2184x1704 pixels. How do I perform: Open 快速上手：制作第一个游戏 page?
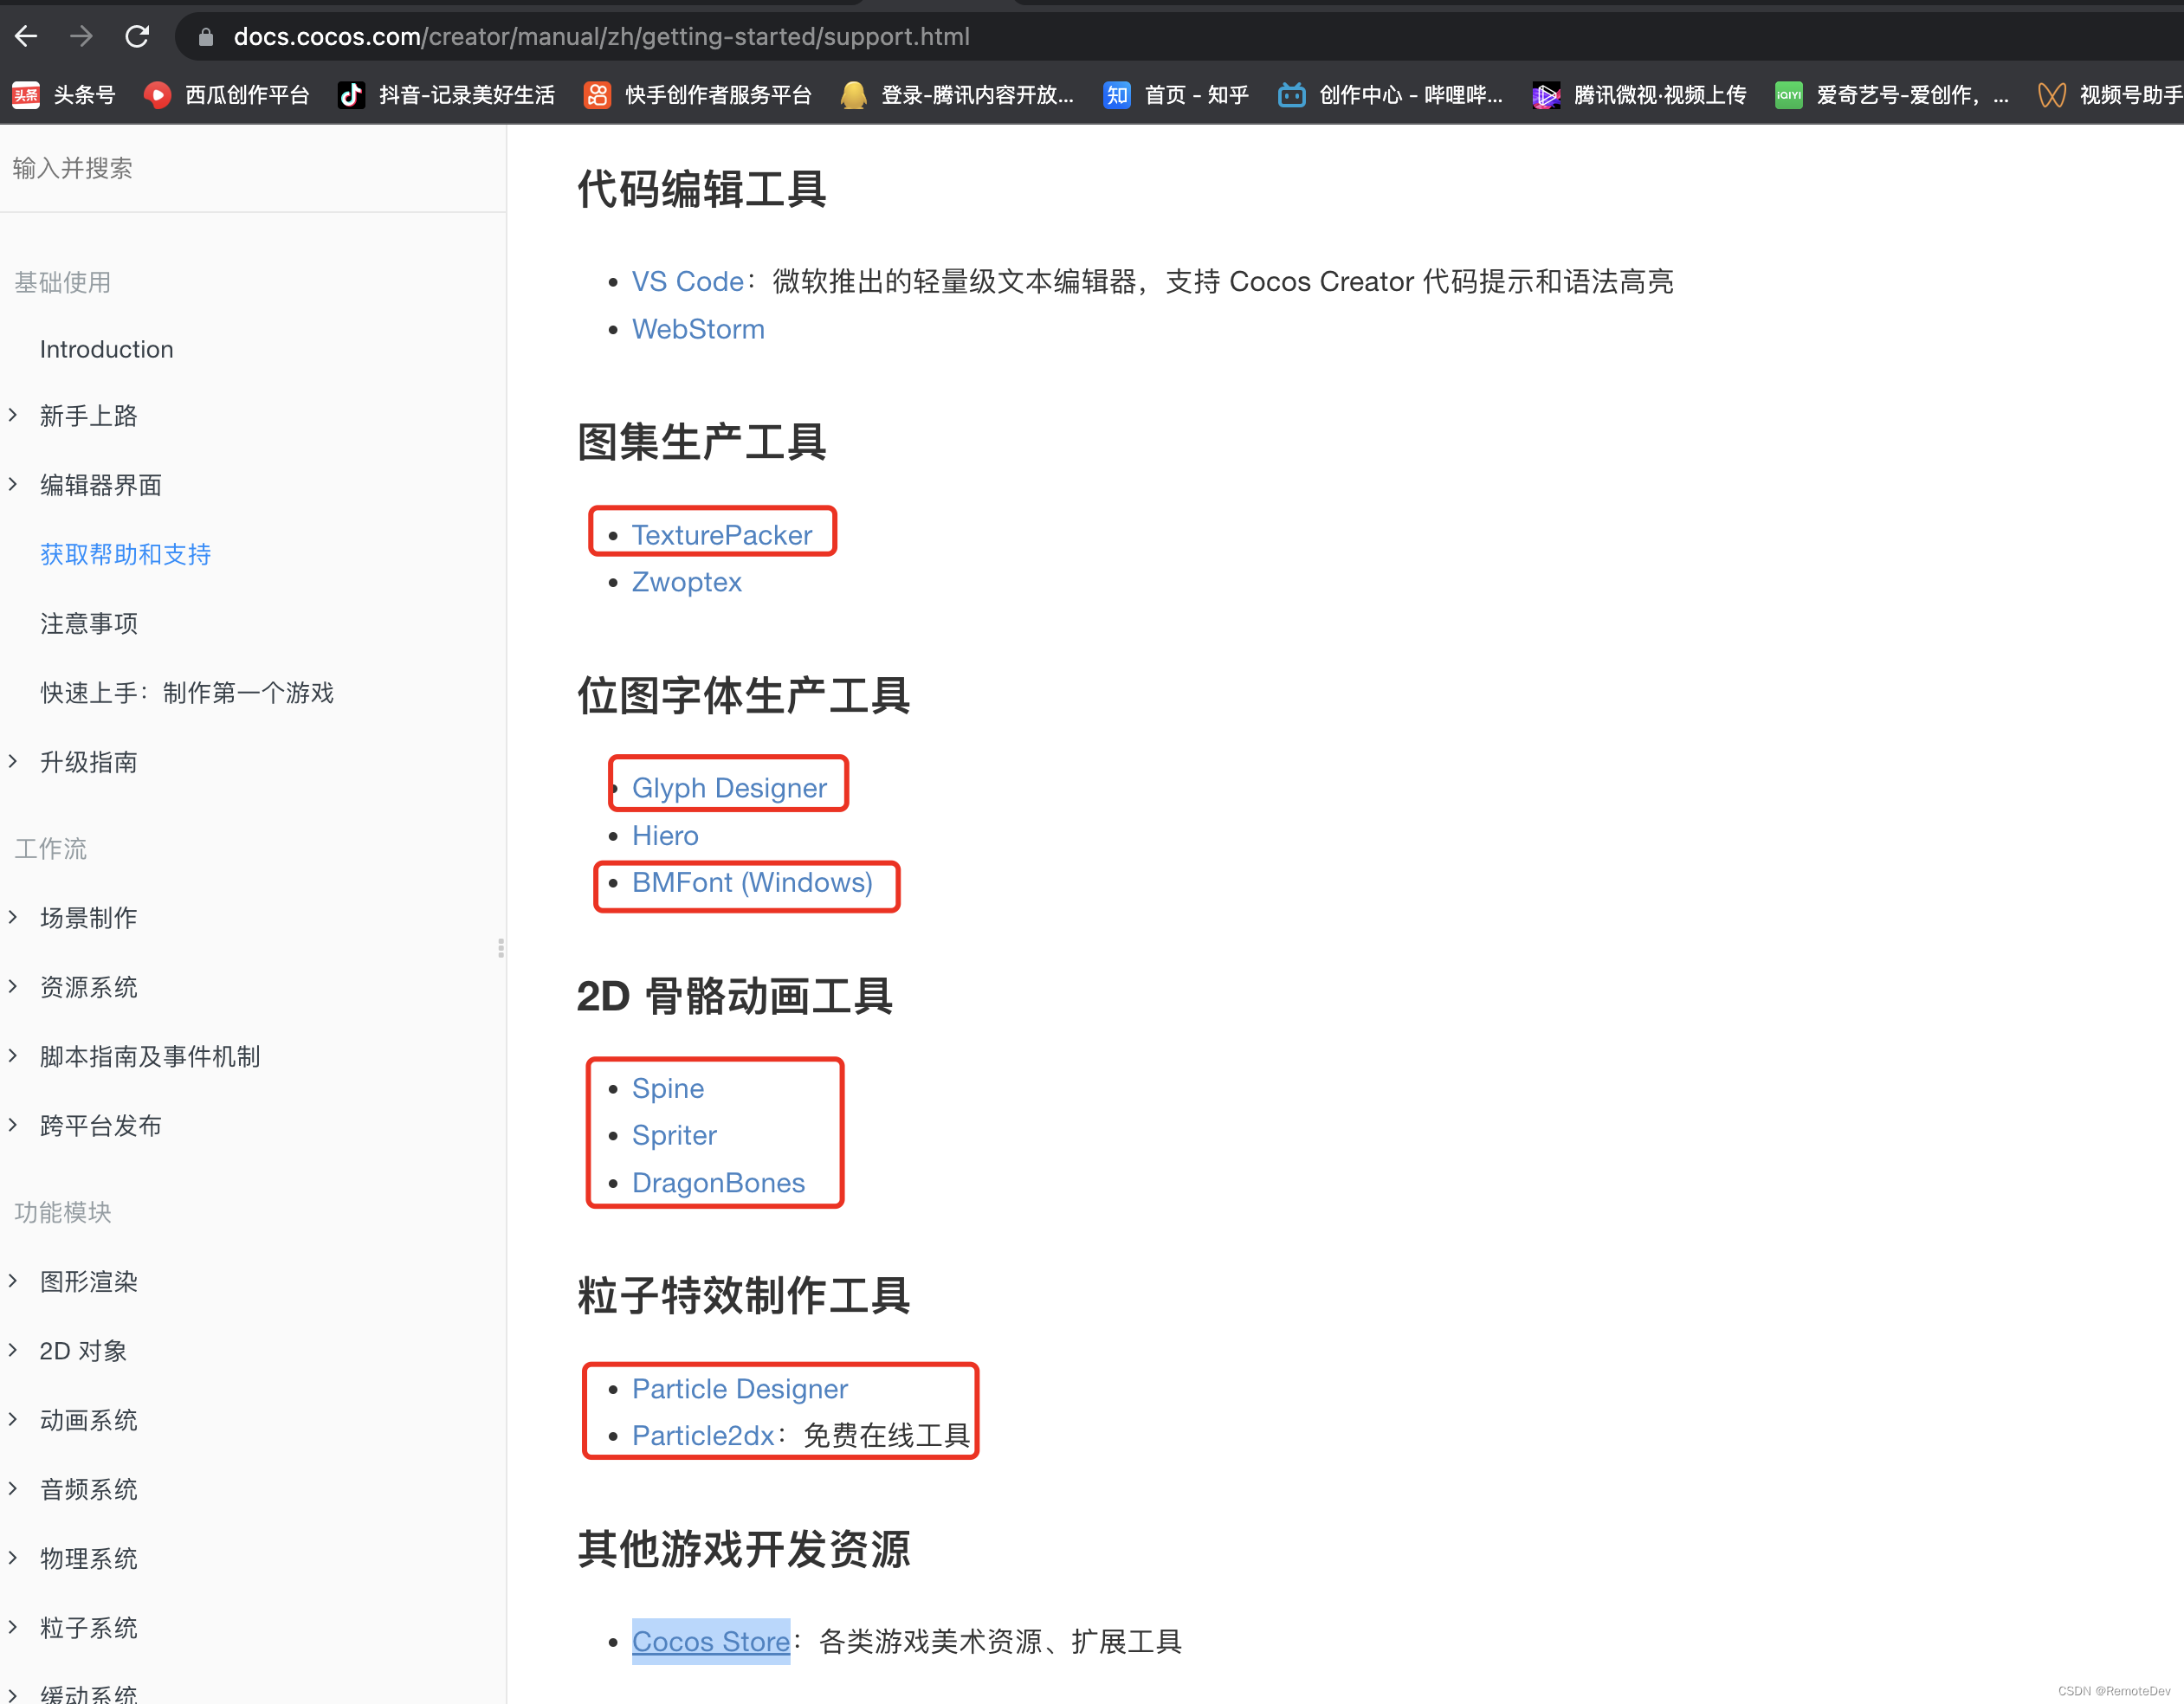click(x=186, y=693)
